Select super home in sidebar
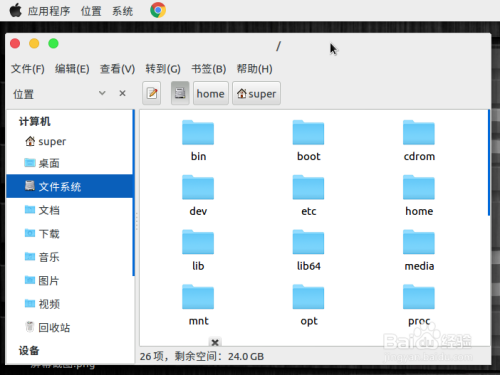Screen dimensions: 500x375 coord(69,141)
